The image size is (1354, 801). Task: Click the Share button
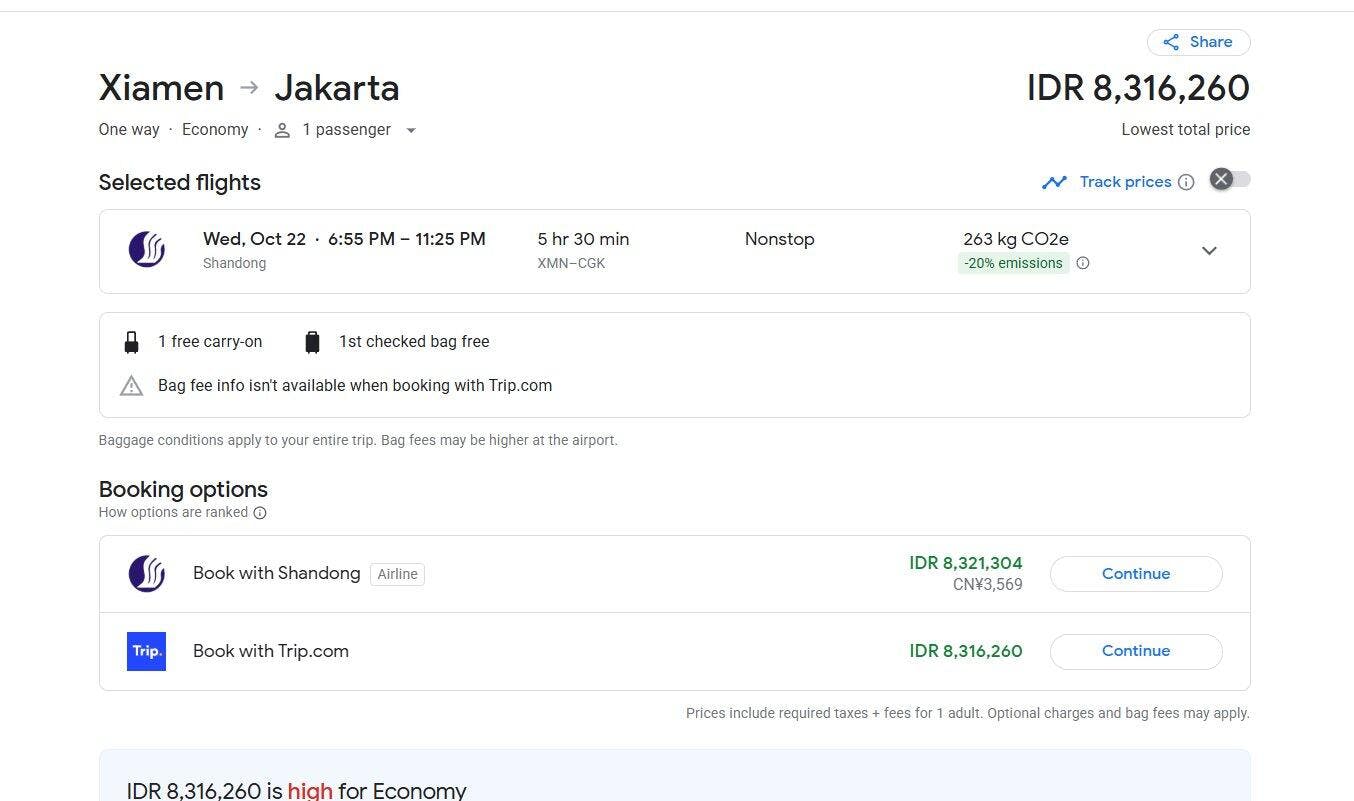coord(1198,42)
